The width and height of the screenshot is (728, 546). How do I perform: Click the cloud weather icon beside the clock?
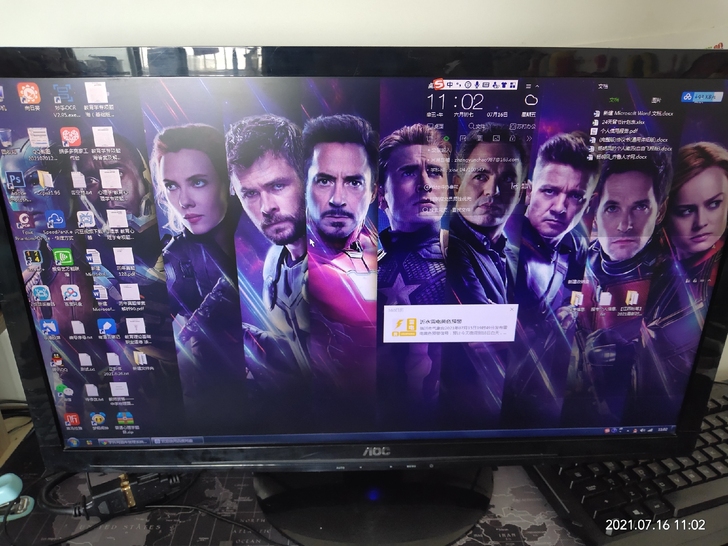[x=531, y=100]
